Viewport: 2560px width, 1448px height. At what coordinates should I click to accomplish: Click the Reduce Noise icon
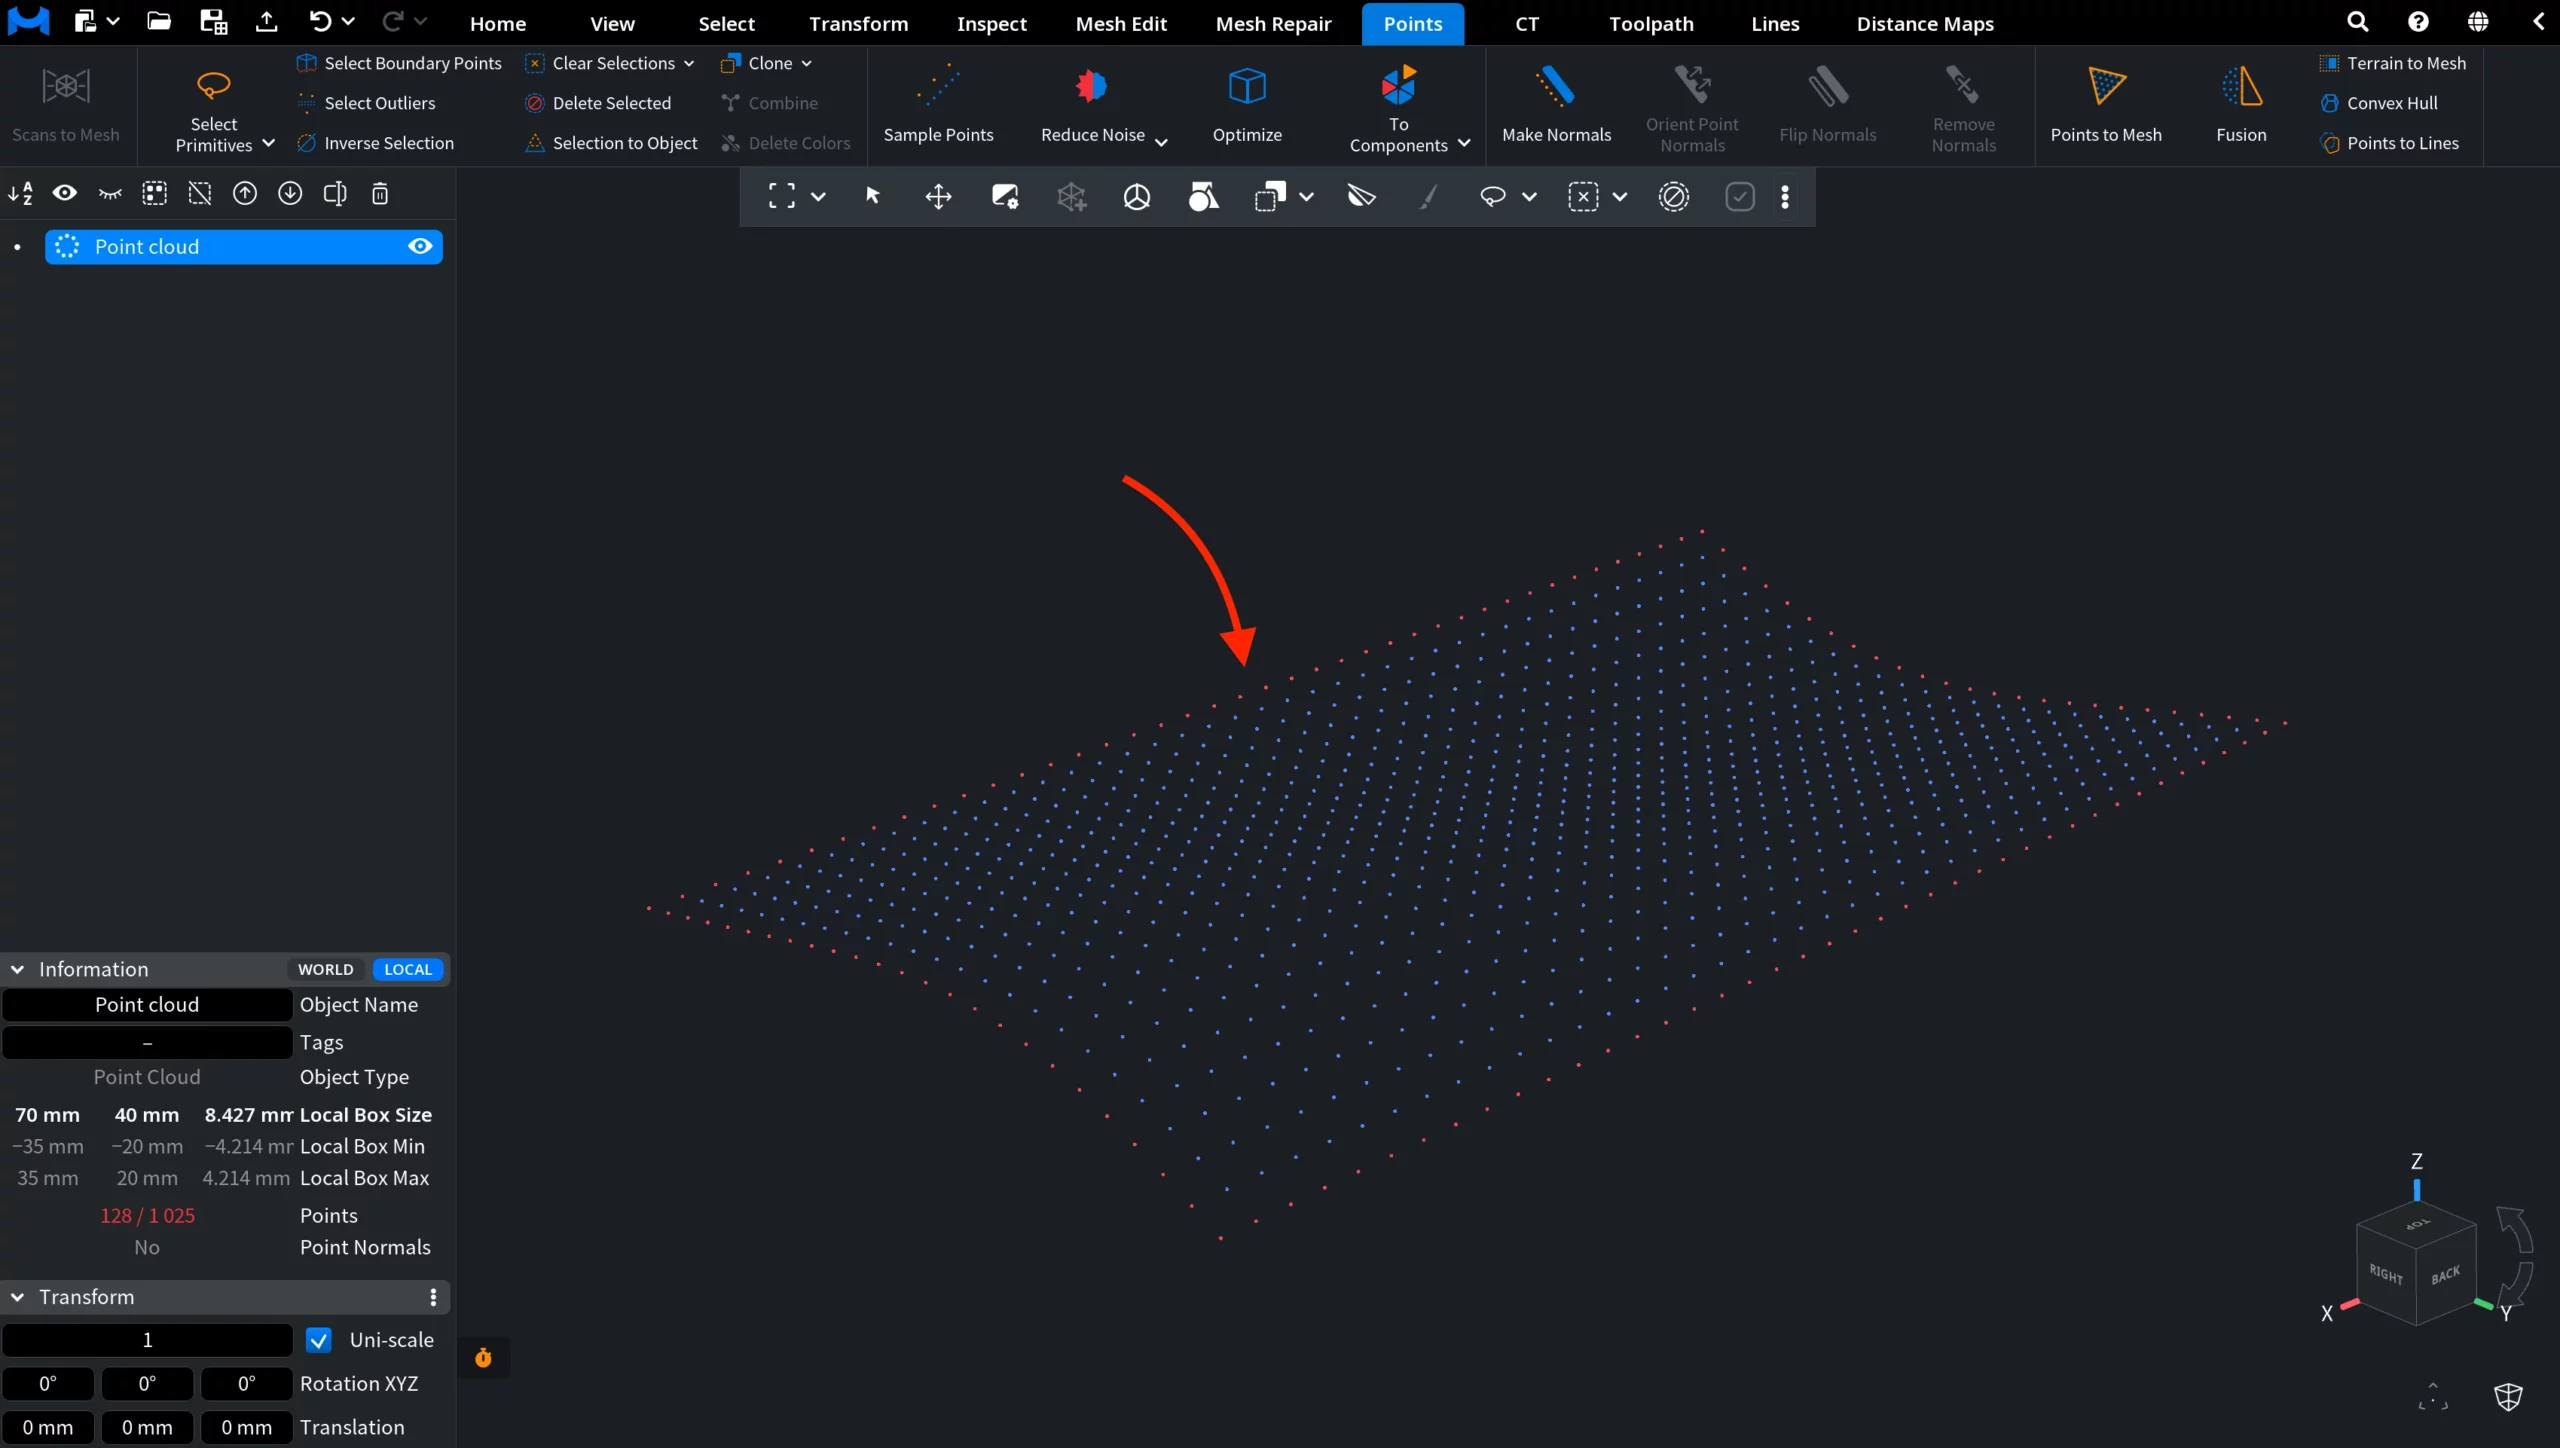point(1092,87)
